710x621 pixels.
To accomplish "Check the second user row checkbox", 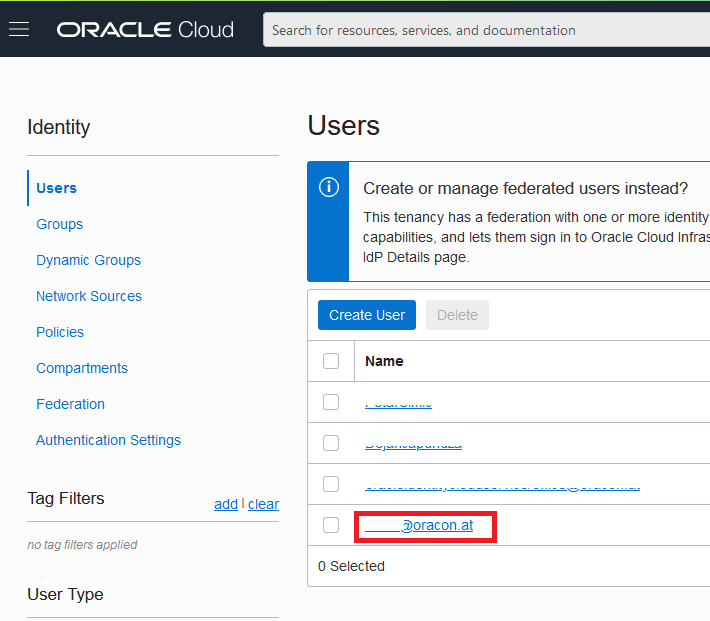I will click(331, 443).
